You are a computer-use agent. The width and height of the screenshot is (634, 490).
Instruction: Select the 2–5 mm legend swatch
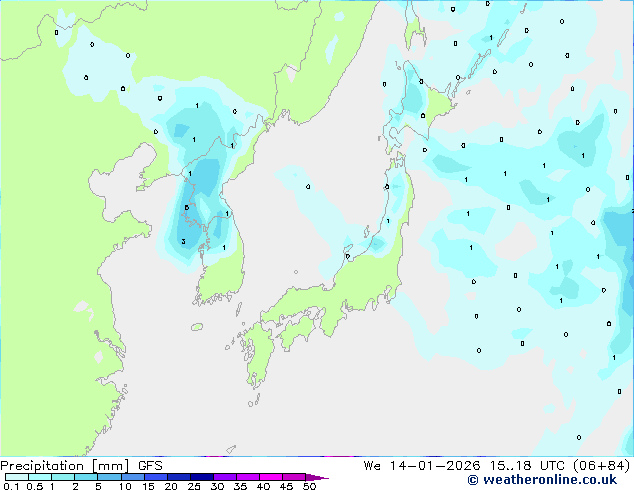pos(86,477)
